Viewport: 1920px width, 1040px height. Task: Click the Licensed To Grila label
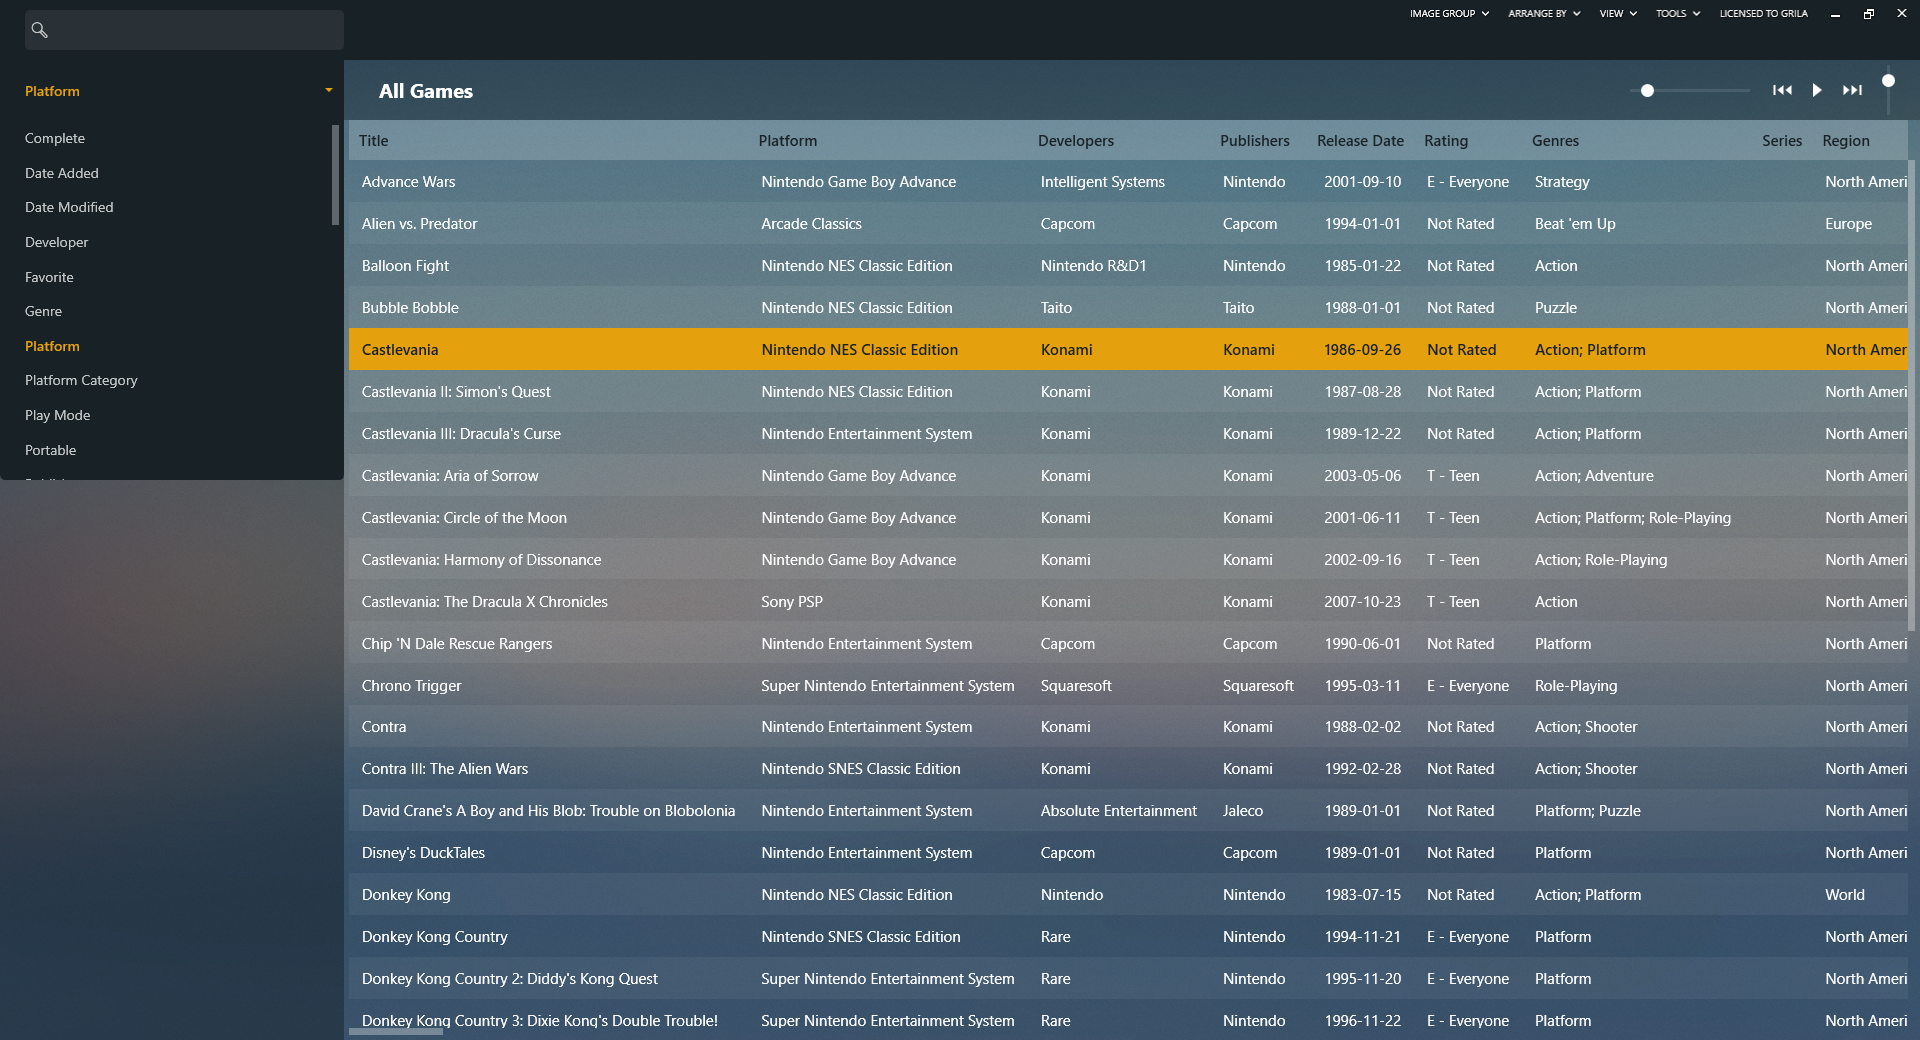click(x=1763, y=14)
